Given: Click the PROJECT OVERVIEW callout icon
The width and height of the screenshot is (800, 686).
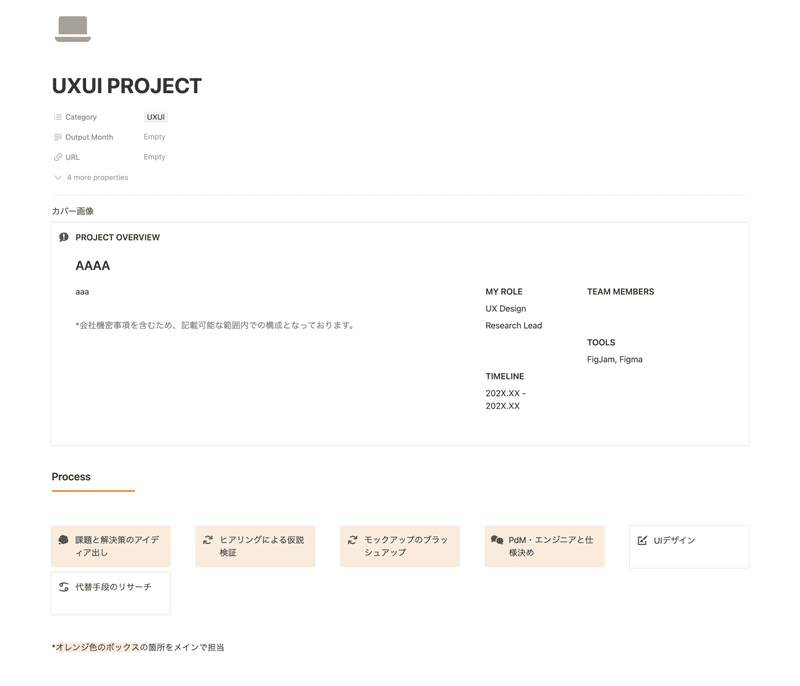Looking at the screenshot, I should pos(64,237).
